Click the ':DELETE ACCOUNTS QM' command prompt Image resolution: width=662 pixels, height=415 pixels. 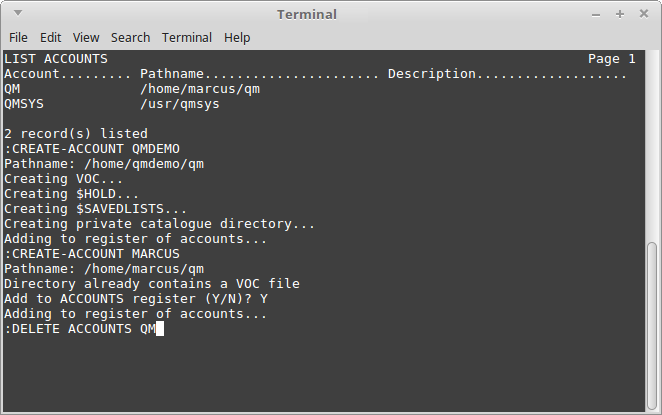80,329
